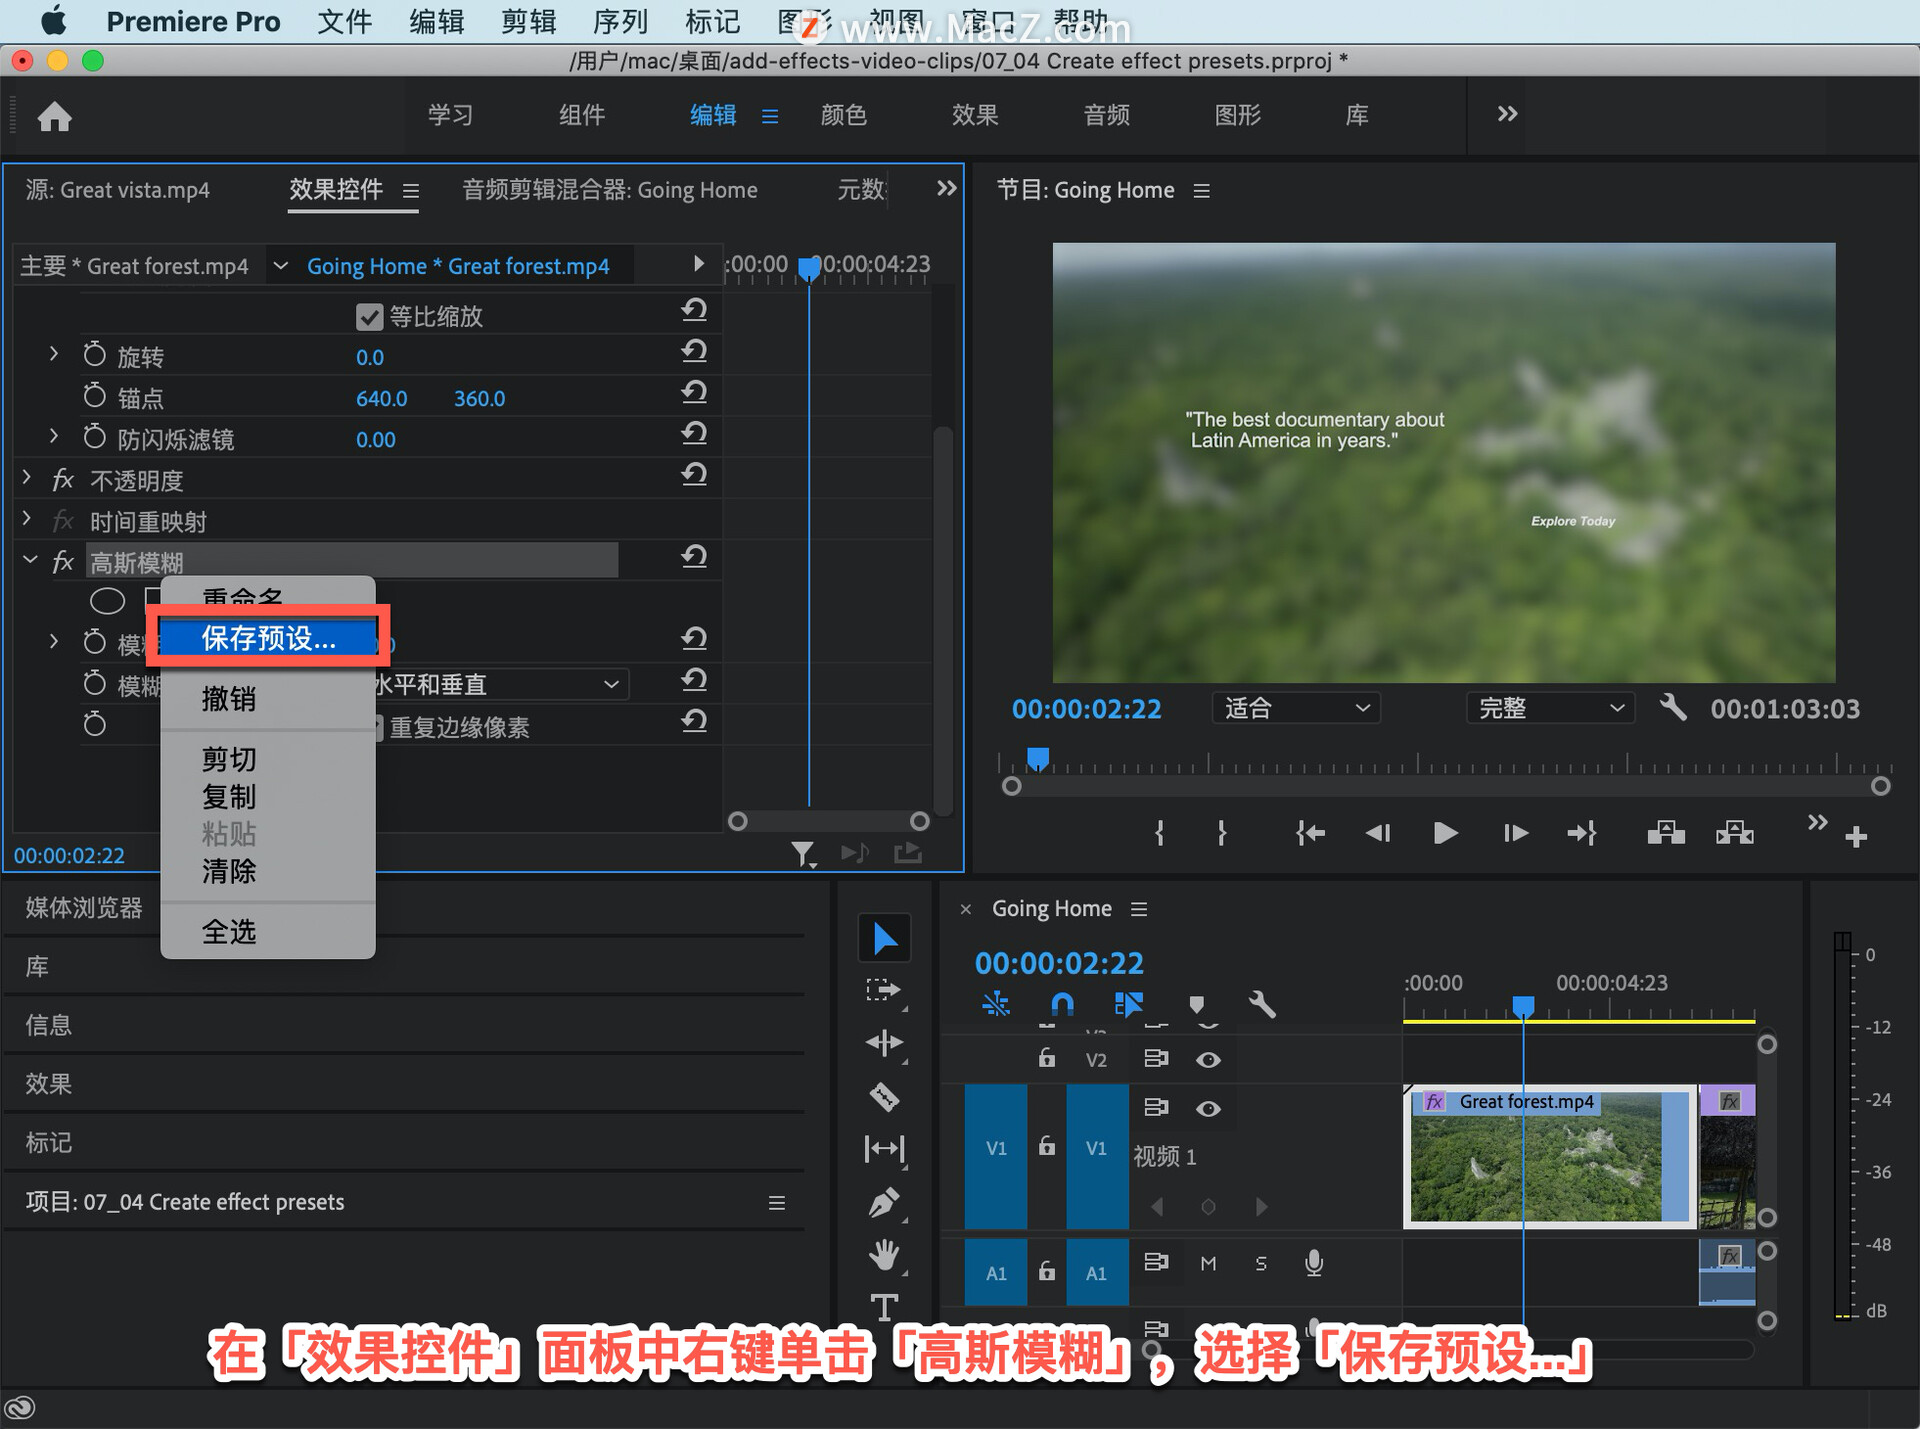The height and width of the screenshot is (1429, 1920).
Task: Open the 完整 playback resolution dropdown
Action: pos(1550,708)
